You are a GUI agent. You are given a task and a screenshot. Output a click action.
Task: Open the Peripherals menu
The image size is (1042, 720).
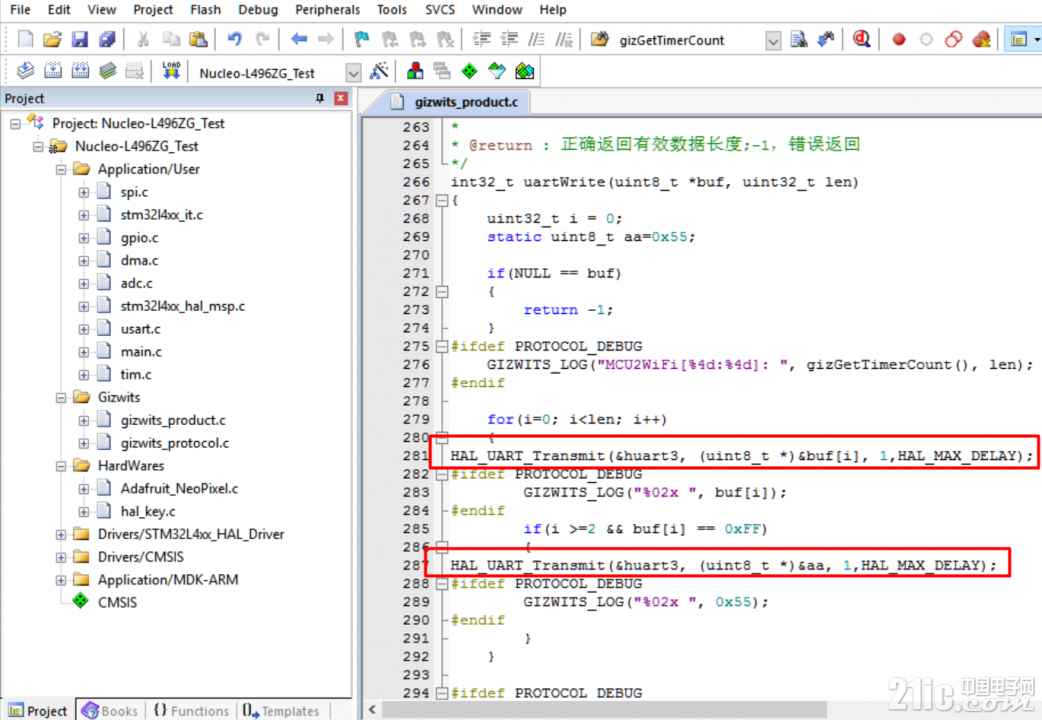coord(328,10)
